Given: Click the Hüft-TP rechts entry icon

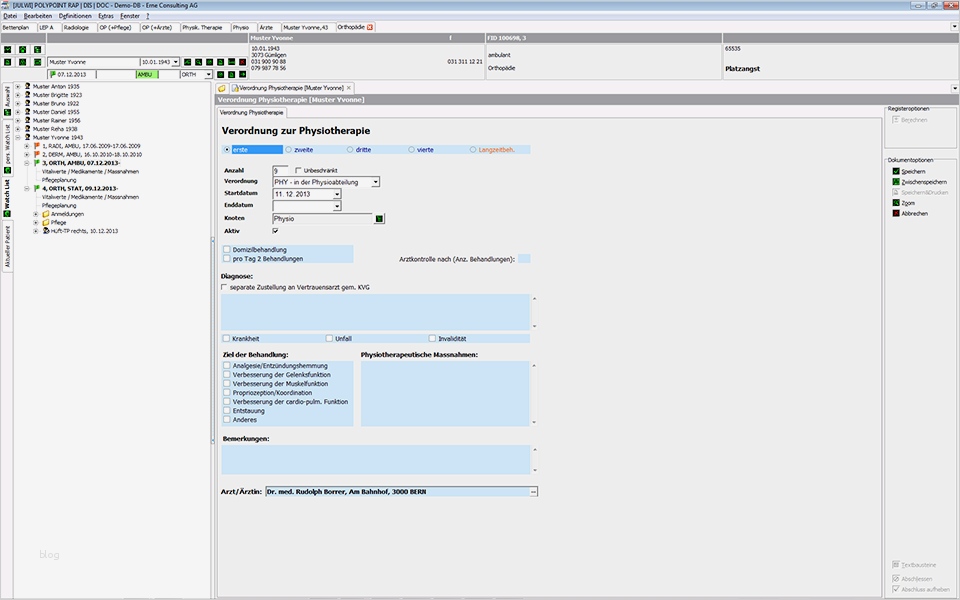Looking at the screenshot, I should click(46, 231).
